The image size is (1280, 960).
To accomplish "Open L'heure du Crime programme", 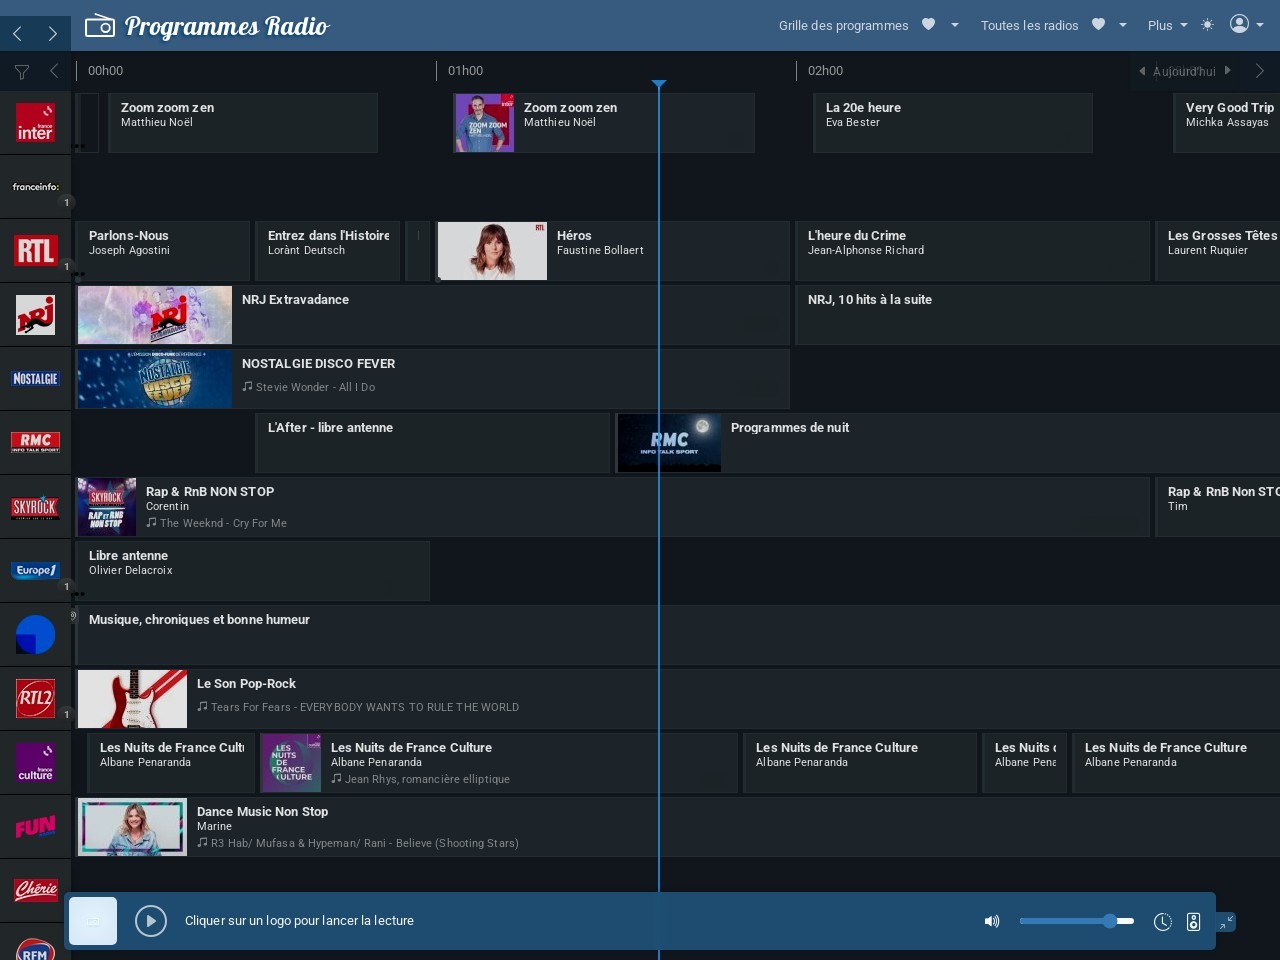I will (x=972, y=251).
